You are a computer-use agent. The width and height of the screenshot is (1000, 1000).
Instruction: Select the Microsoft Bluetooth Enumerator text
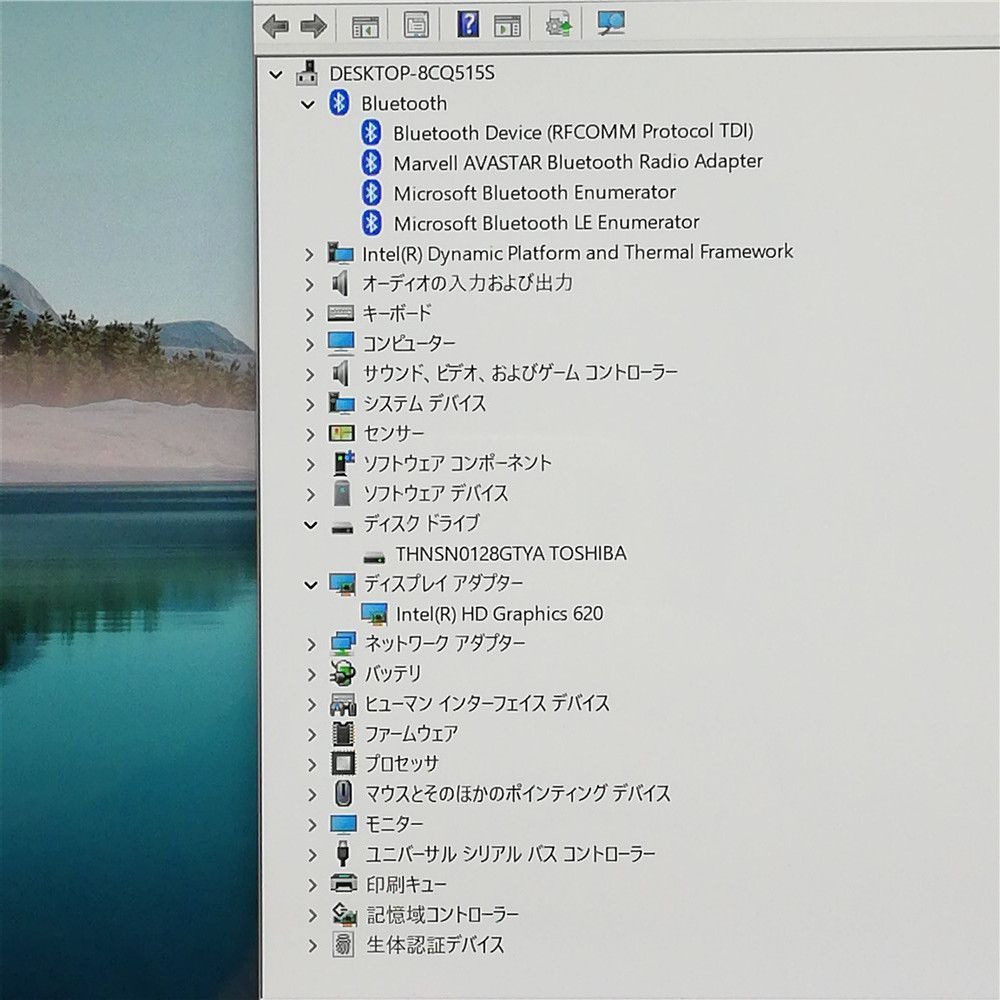pos(534,193)
